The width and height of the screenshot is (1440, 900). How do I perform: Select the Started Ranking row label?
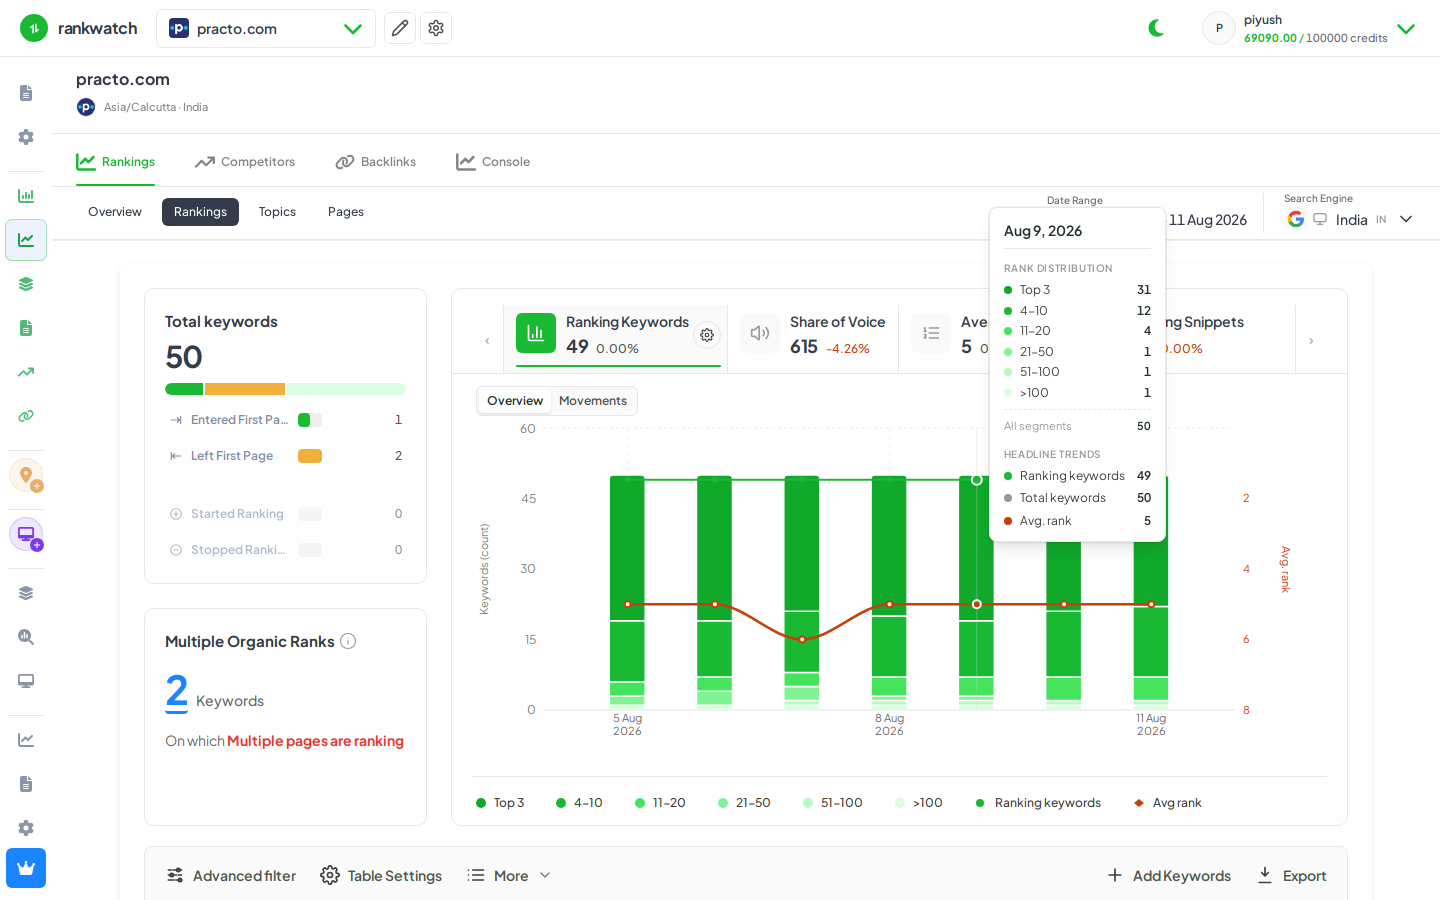[x=237, y=514]
